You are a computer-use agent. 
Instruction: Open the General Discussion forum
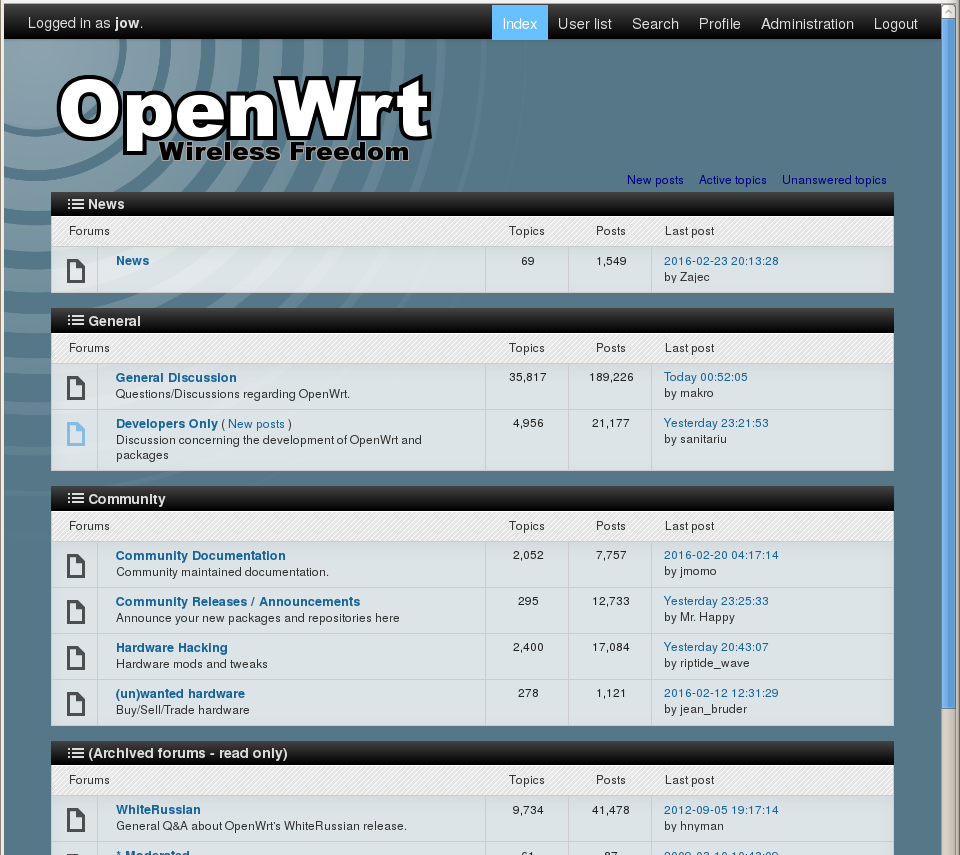(x=176, y=378)
